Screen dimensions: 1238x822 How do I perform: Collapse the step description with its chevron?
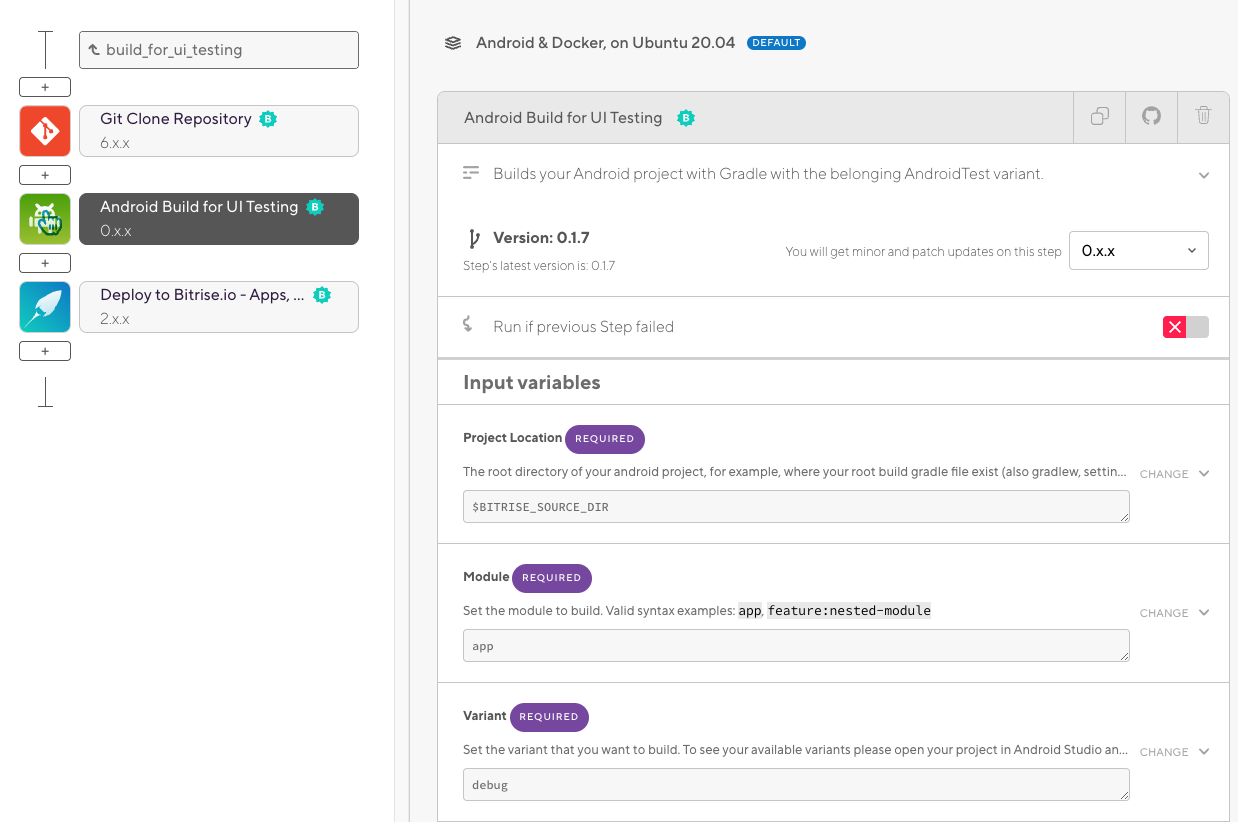[x=1204, y=174]
